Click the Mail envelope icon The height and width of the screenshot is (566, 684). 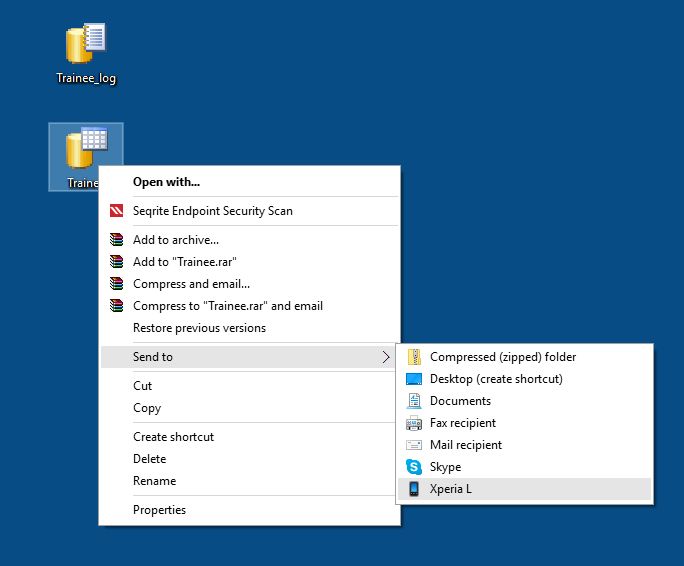[414, 445]
